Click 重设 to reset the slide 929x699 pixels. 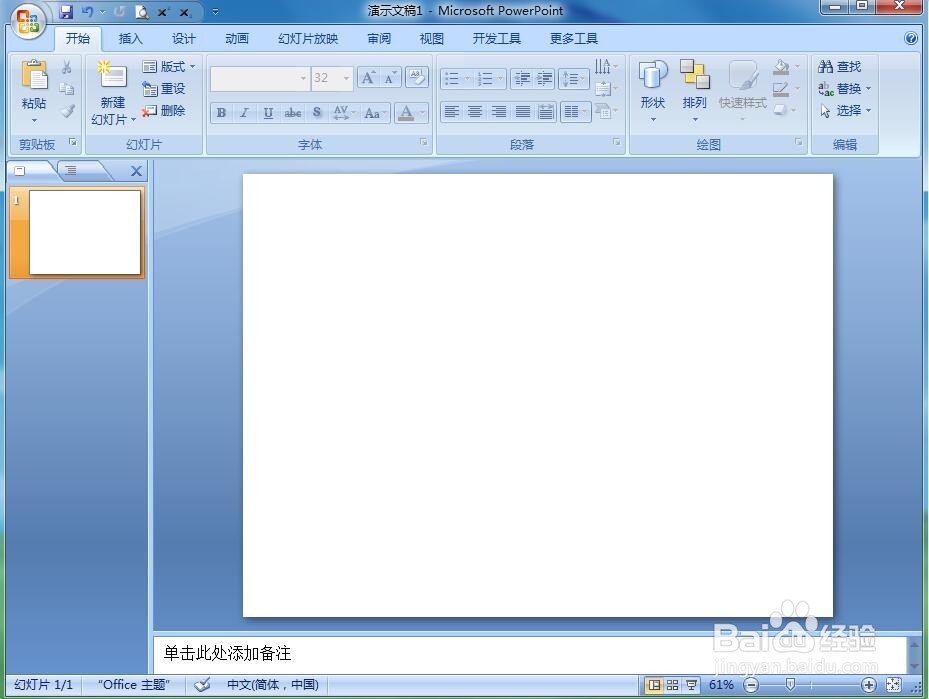(164, 89)
